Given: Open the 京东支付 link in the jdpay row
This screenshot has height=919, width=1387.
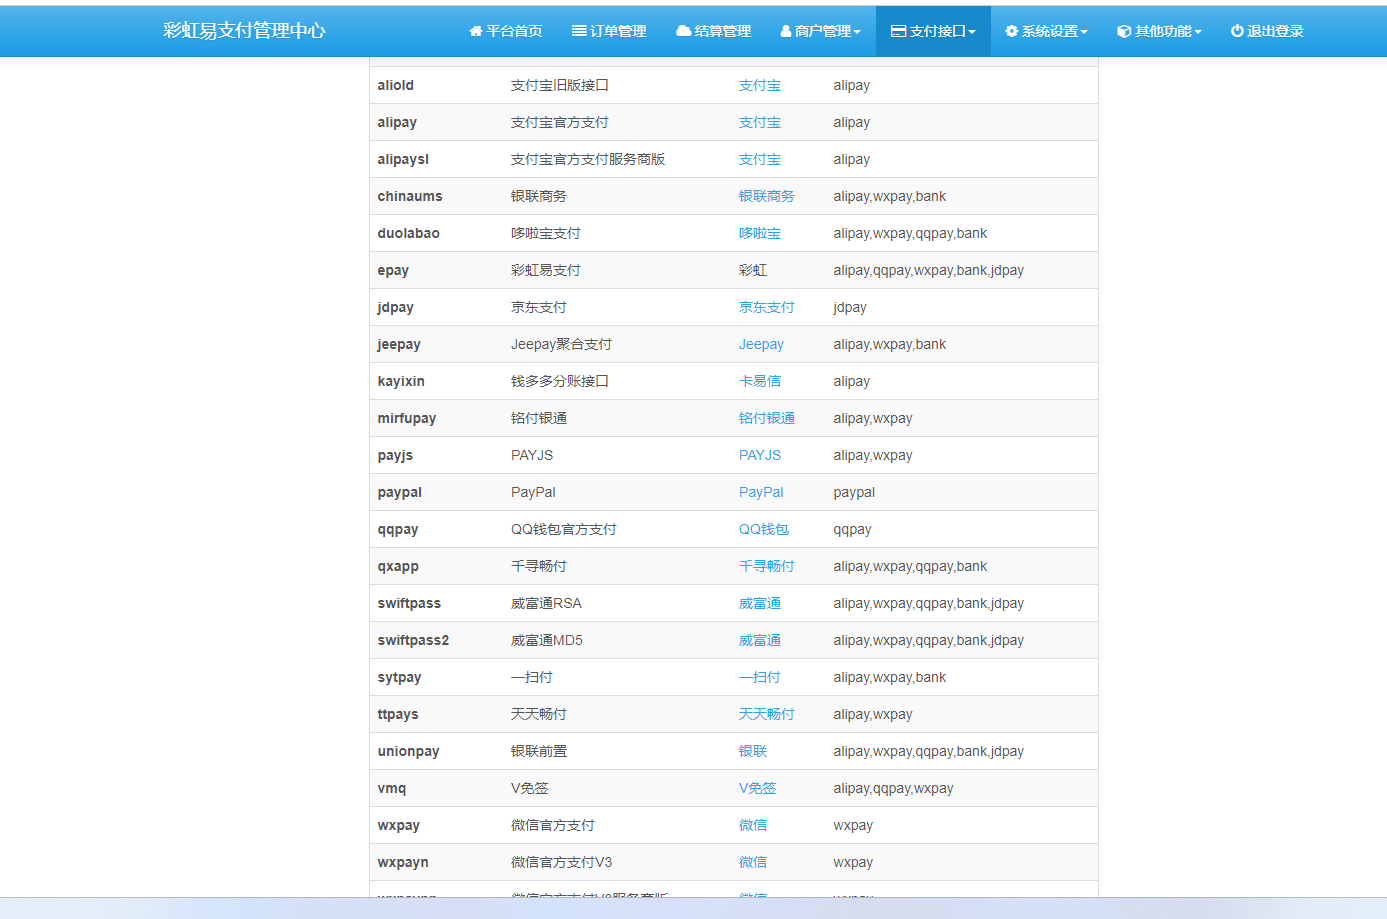Looking at the screenshot, I should tap(767, 308).
